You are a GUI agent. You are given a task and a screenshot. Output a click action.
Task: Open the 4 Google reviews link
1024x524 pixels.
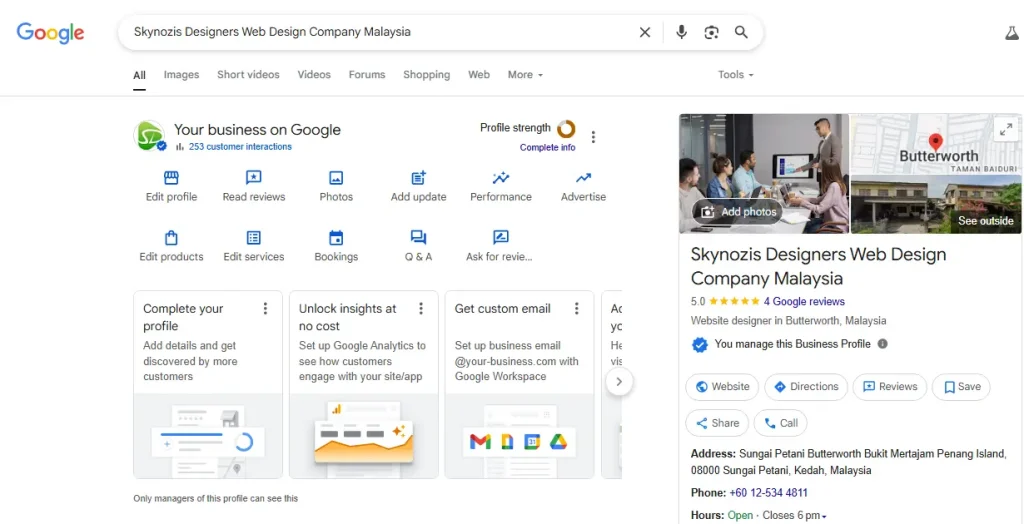tap(804, 301)
